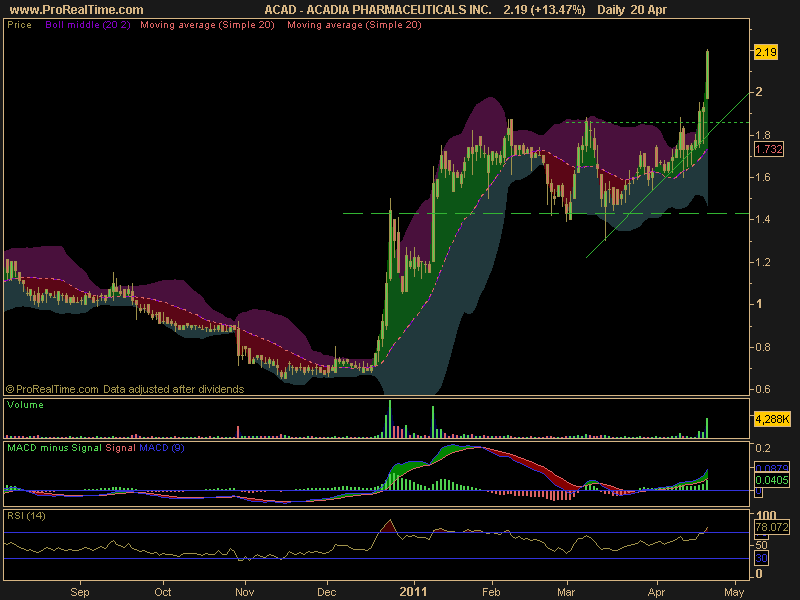Click the May label on the time axis
The width and height of the screenshot is (800, 600).
[734, 592]
